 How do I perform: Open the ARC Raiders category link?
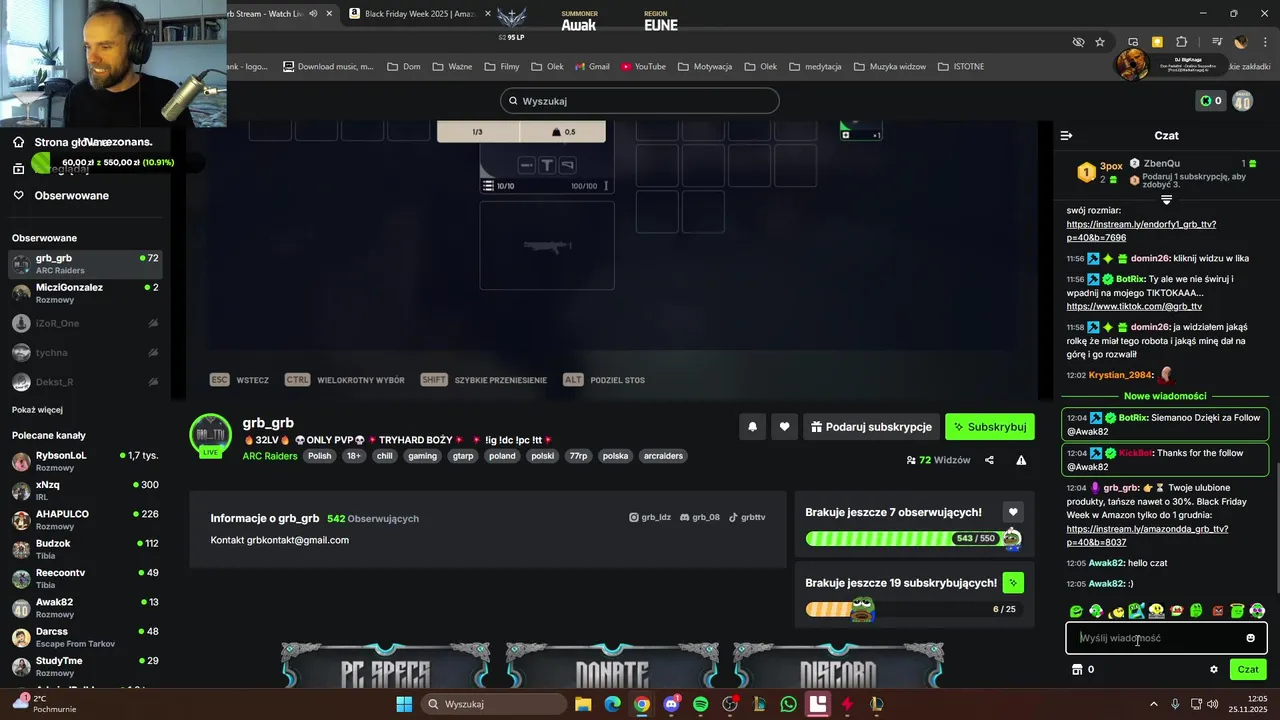270,456
